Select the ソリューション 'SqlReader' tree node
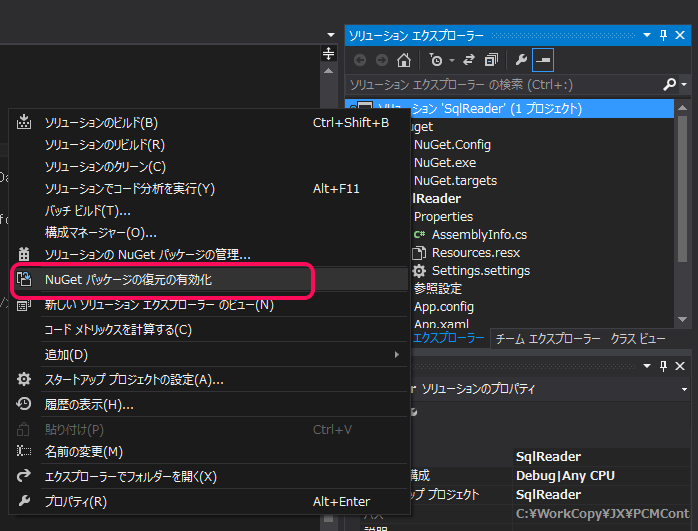Screen dimensions: 698x531 pyautogui.click(x=509, y=109)
